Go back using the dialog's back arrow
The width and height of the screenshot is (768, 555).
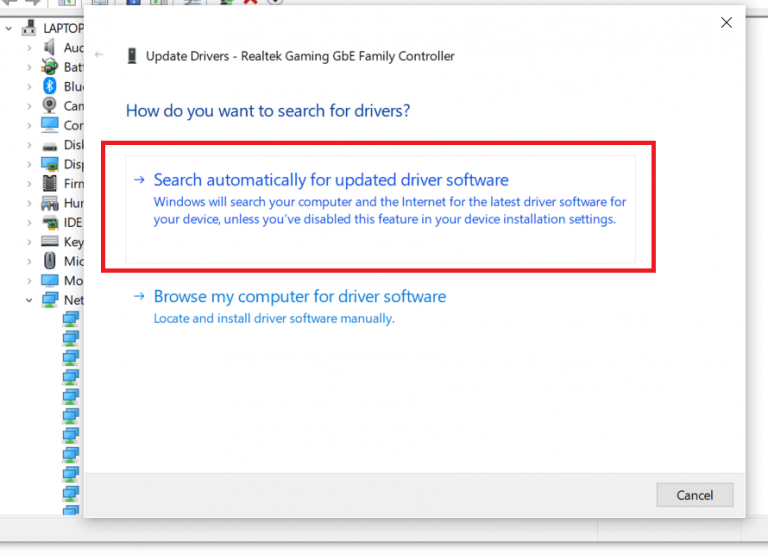point(99,55)
